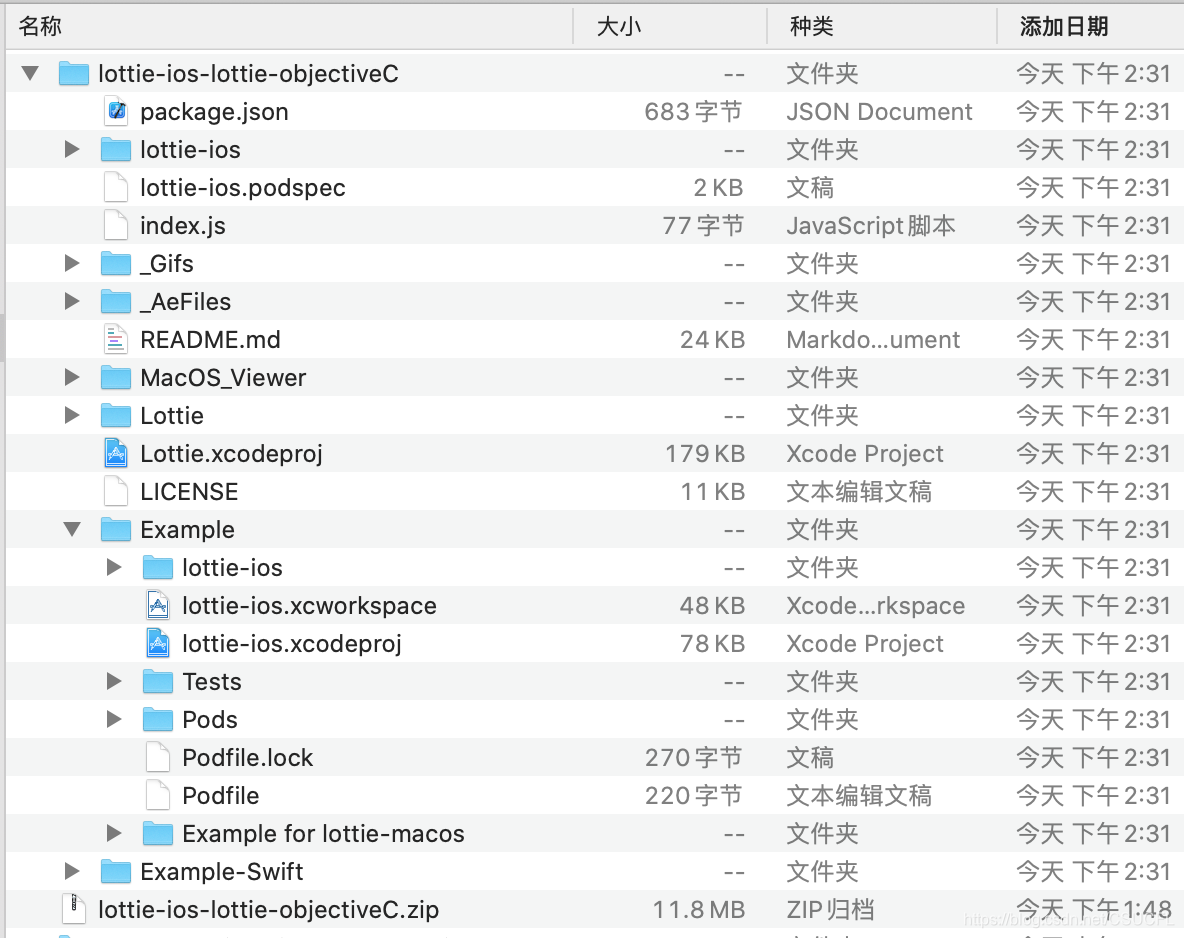
Task: Click the LICENSE file icon
Action: (x=116, y=491)
